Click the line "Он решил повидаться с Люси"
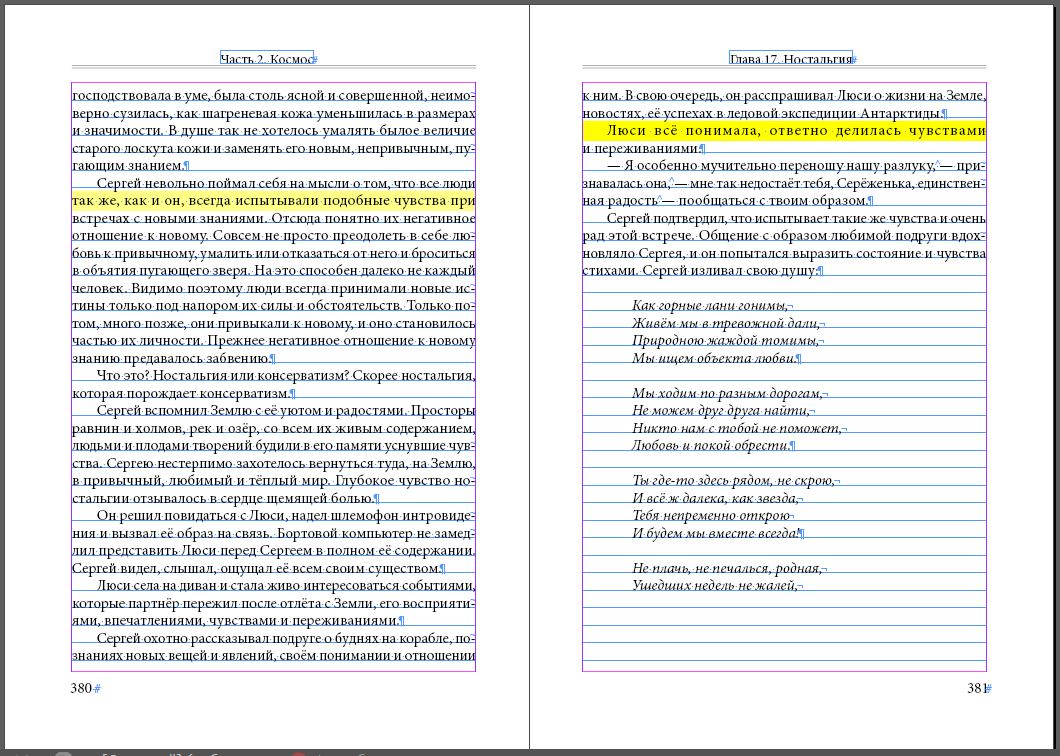The width and height of the screenshot is (1060, 756). tap(286, 516)
